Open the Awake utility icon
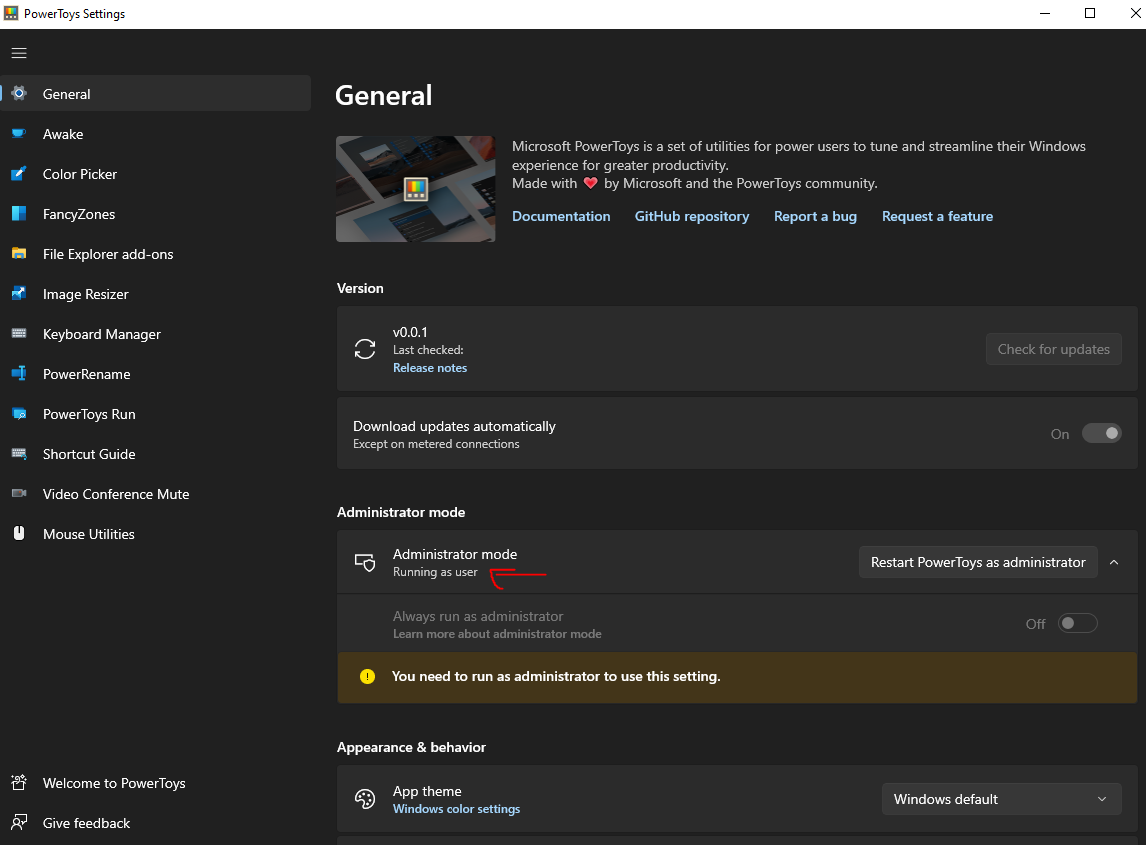The image size is (1146, 845). pos(19,134)
